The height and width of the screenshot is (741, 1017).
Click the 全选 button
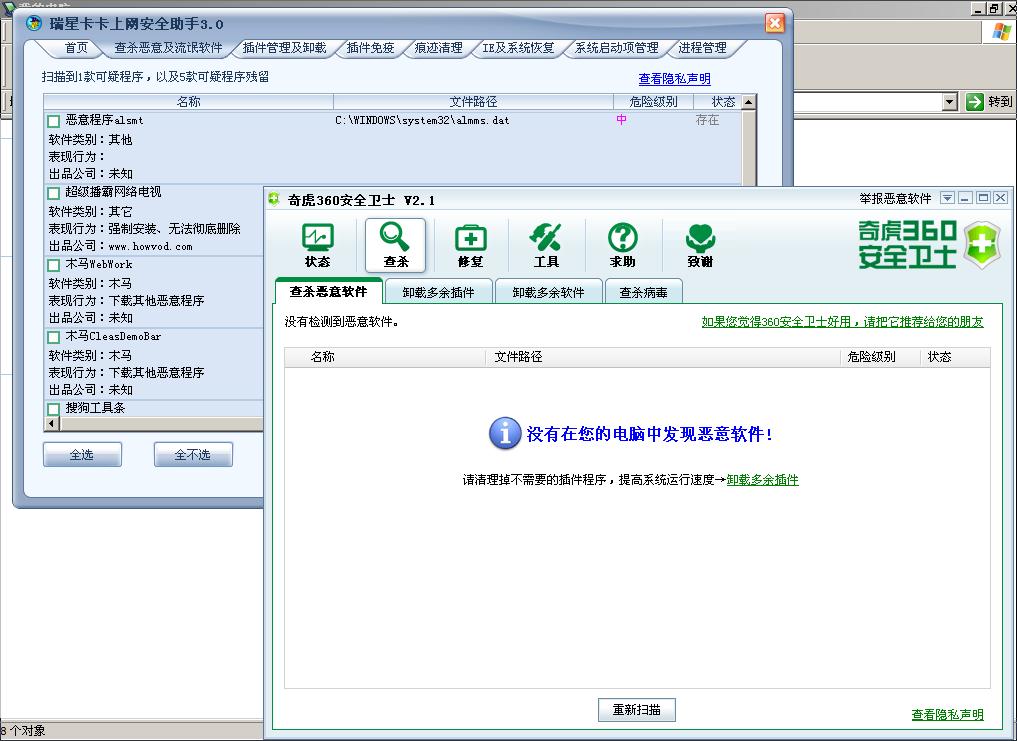tap(82, 454)
